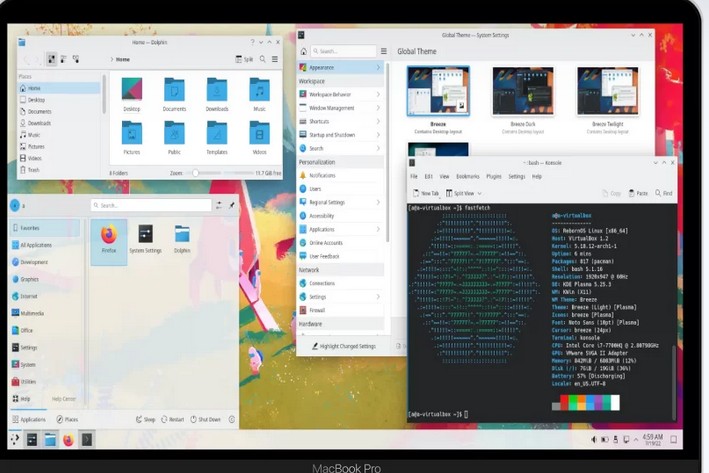
Task: Click the Shut Down button
Action: (205, 420)
